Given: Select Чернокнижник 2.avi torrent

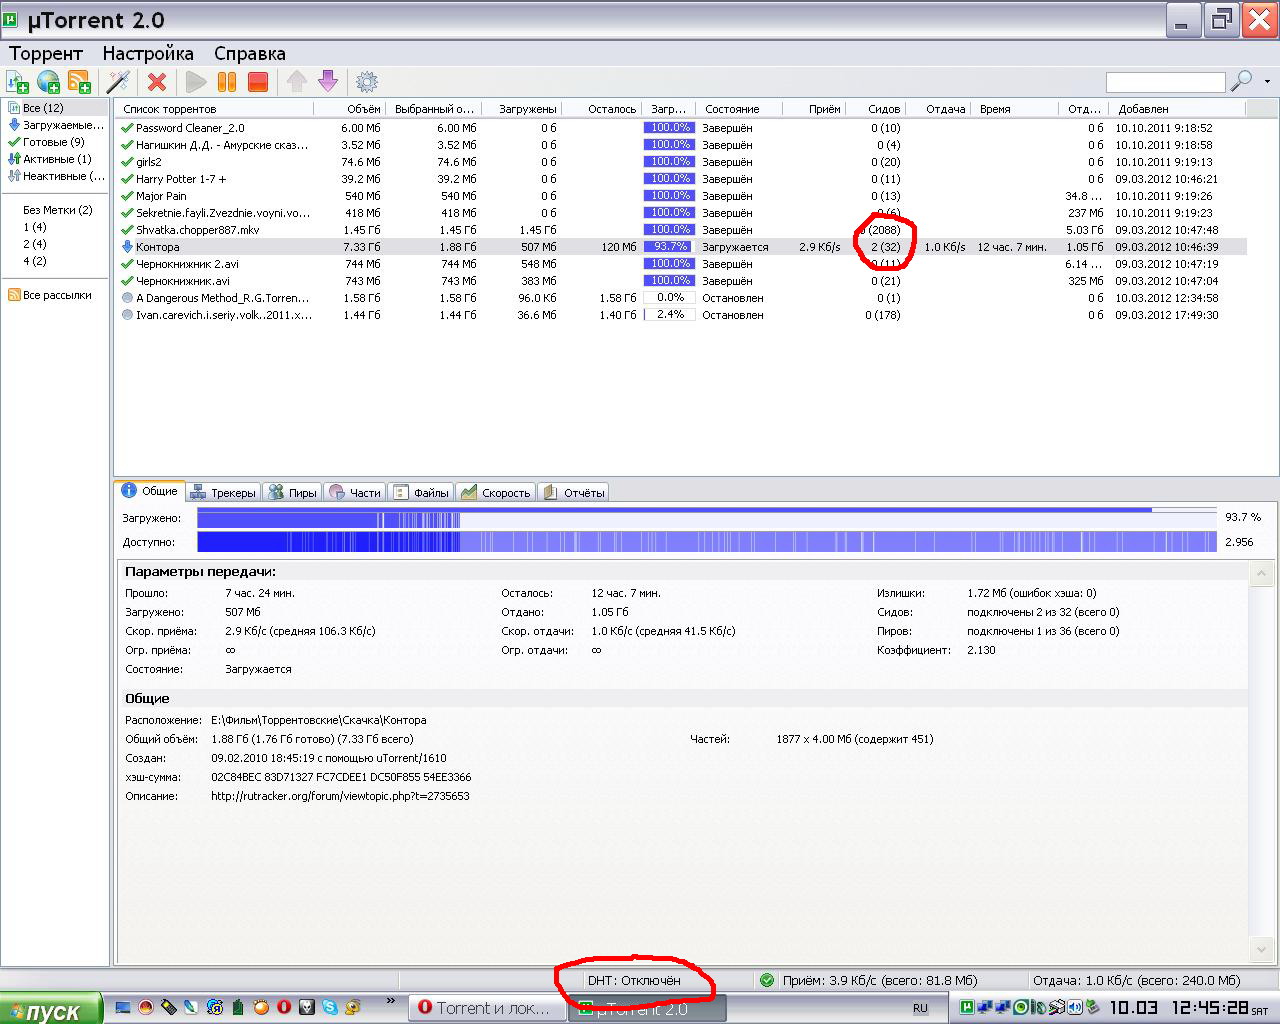Looking at the screenshot, I should click(x=682, y=264).
